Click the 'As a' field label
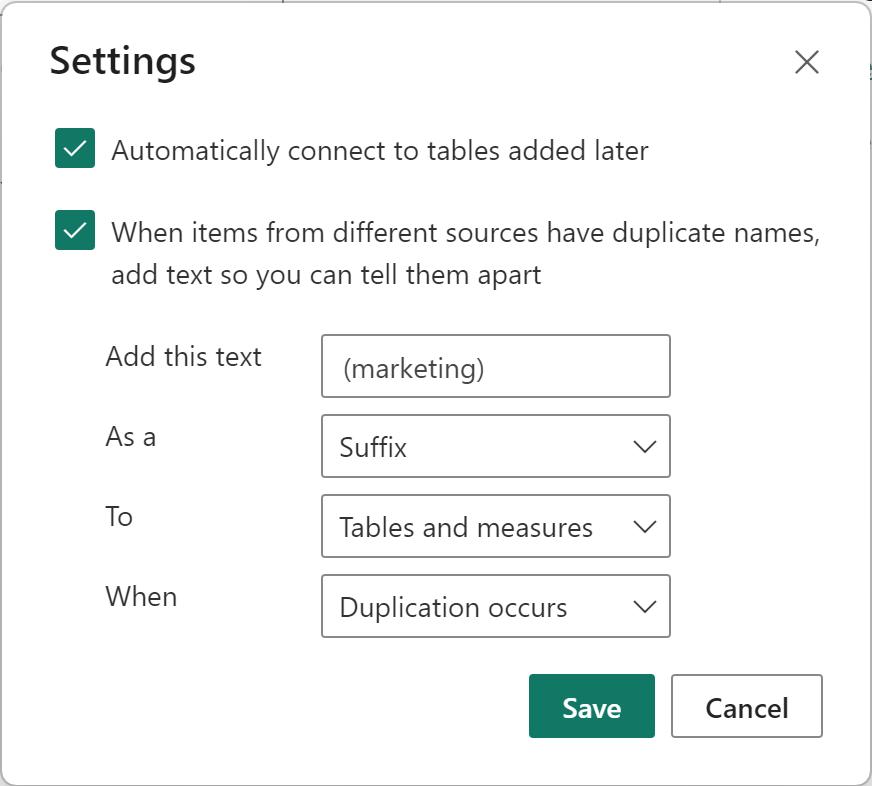Image resolution: width=872 pixels, height=786 pixels. pos(131,437)
